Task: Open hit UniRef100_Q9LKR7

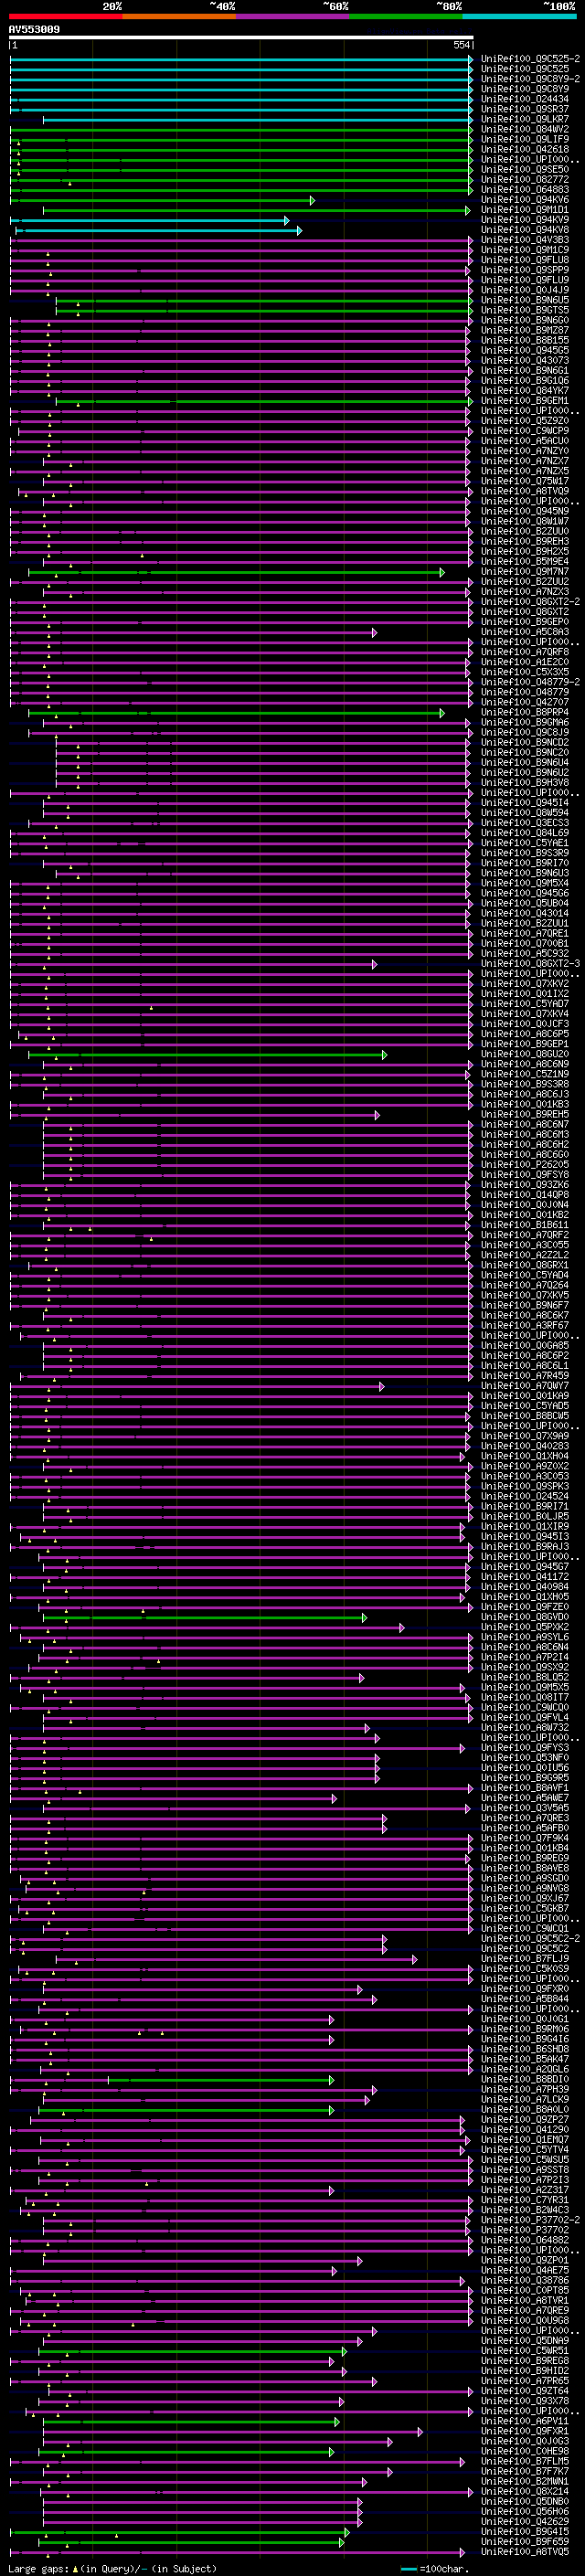Action: tap(525, 119)
